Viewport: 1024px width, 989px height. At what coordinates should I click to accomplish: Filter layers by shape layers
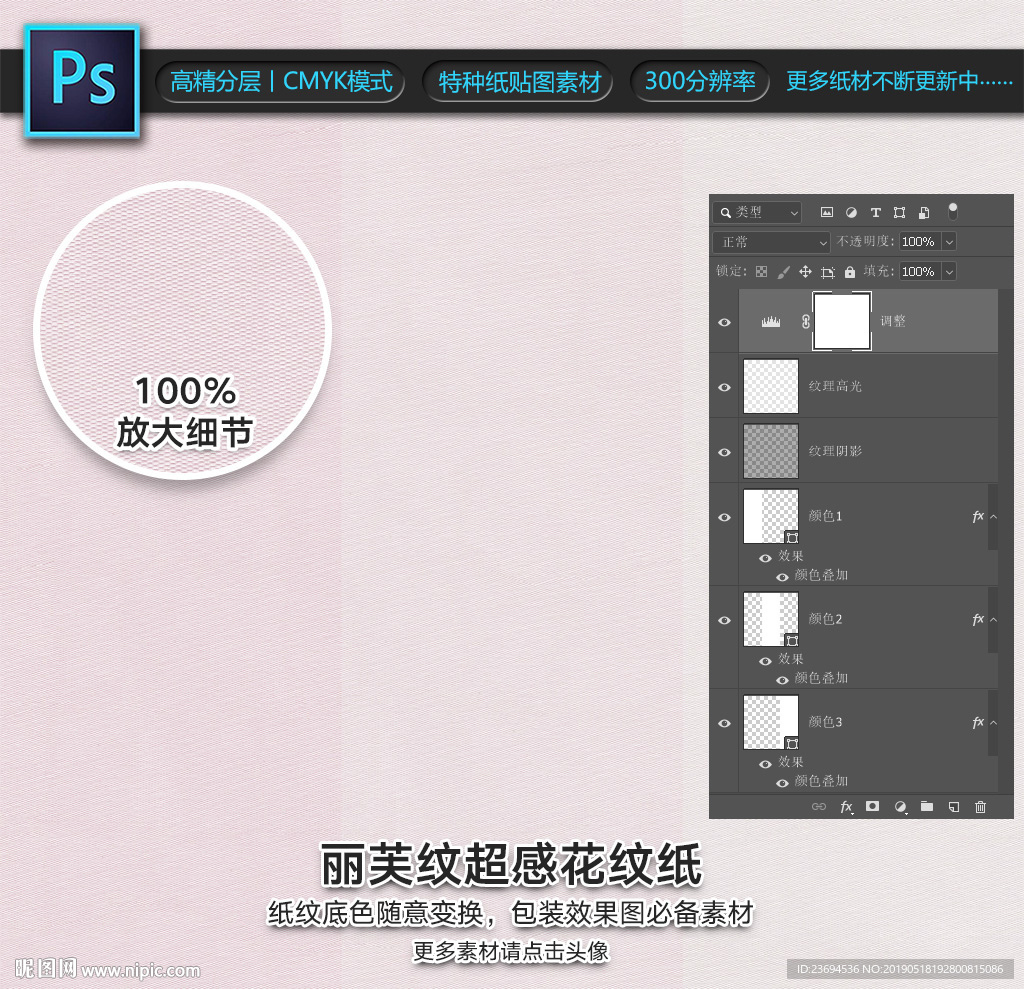coord(900,212)
